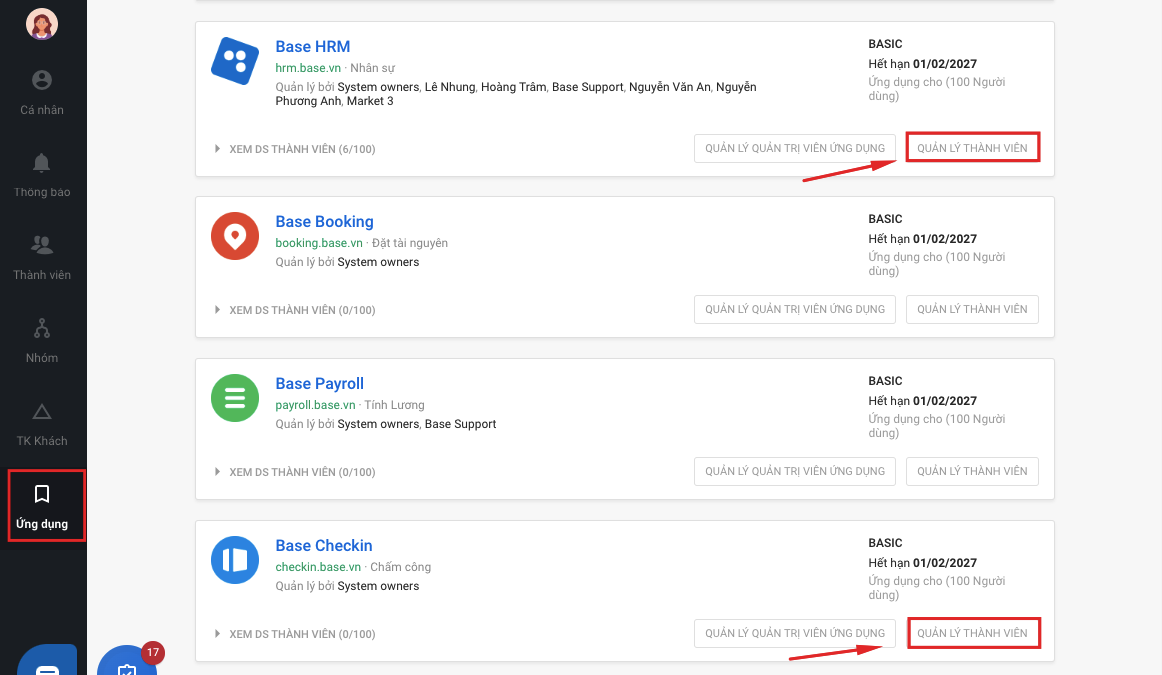Click Quản lý thành viên for Base Booking
Image resolution: width=1162 pixels, height=675 pixels.
point(972,309)
